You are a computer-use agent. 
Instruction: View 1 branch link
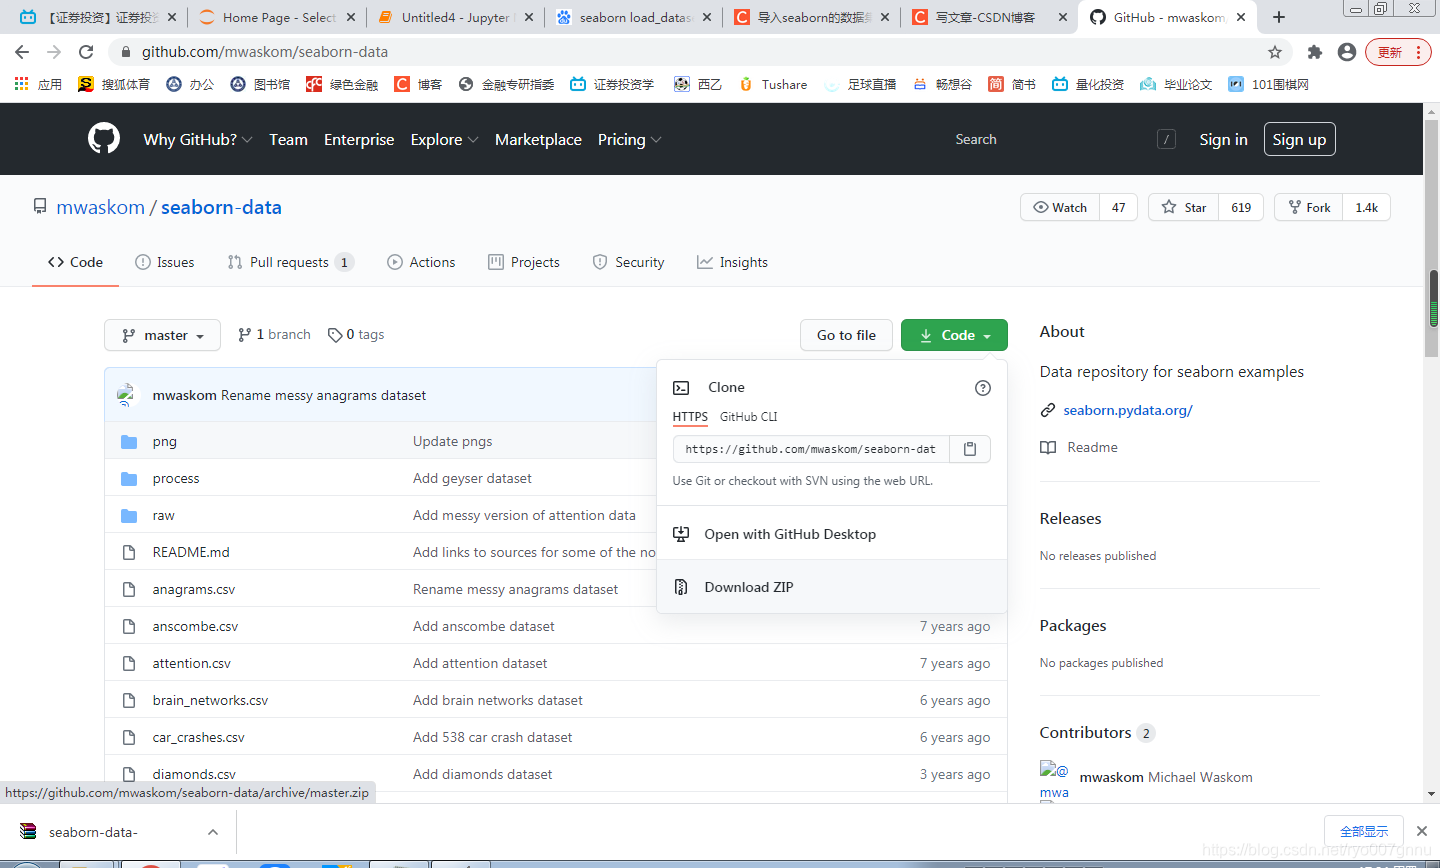[274, 335]
